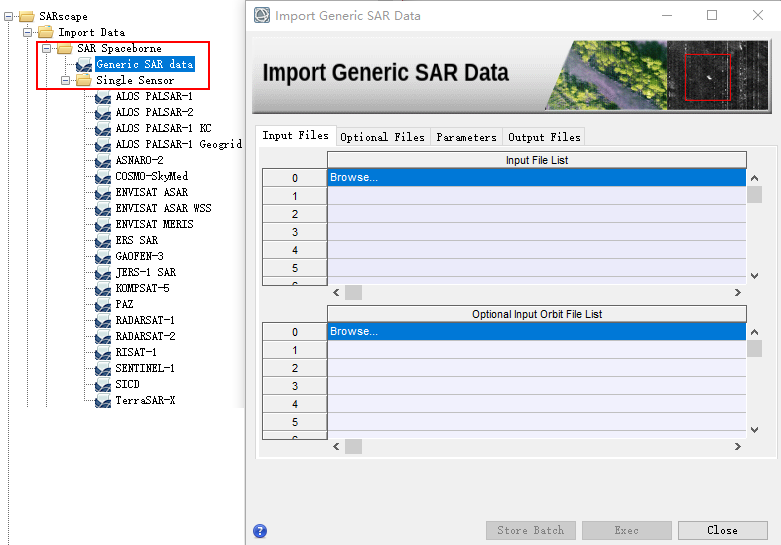
Task: Click the RISAT-1 tool icon
Action: (x=103, y=352)
